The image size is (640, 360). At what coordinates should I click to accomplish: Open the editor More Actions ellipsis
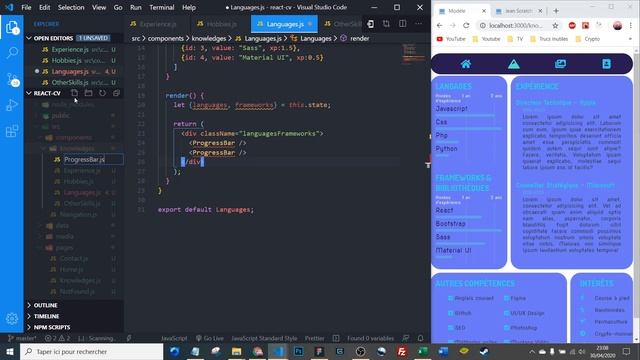coord(418,24)
